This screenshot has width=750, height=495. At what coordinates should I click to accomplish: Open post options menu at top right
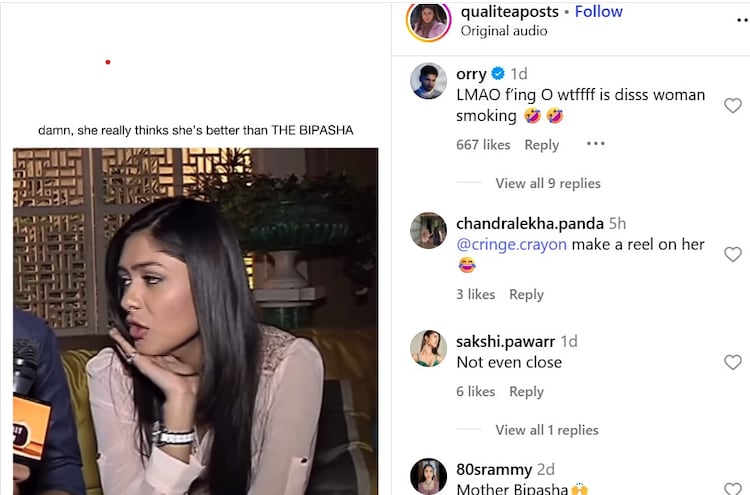click(x=742, y=20)
